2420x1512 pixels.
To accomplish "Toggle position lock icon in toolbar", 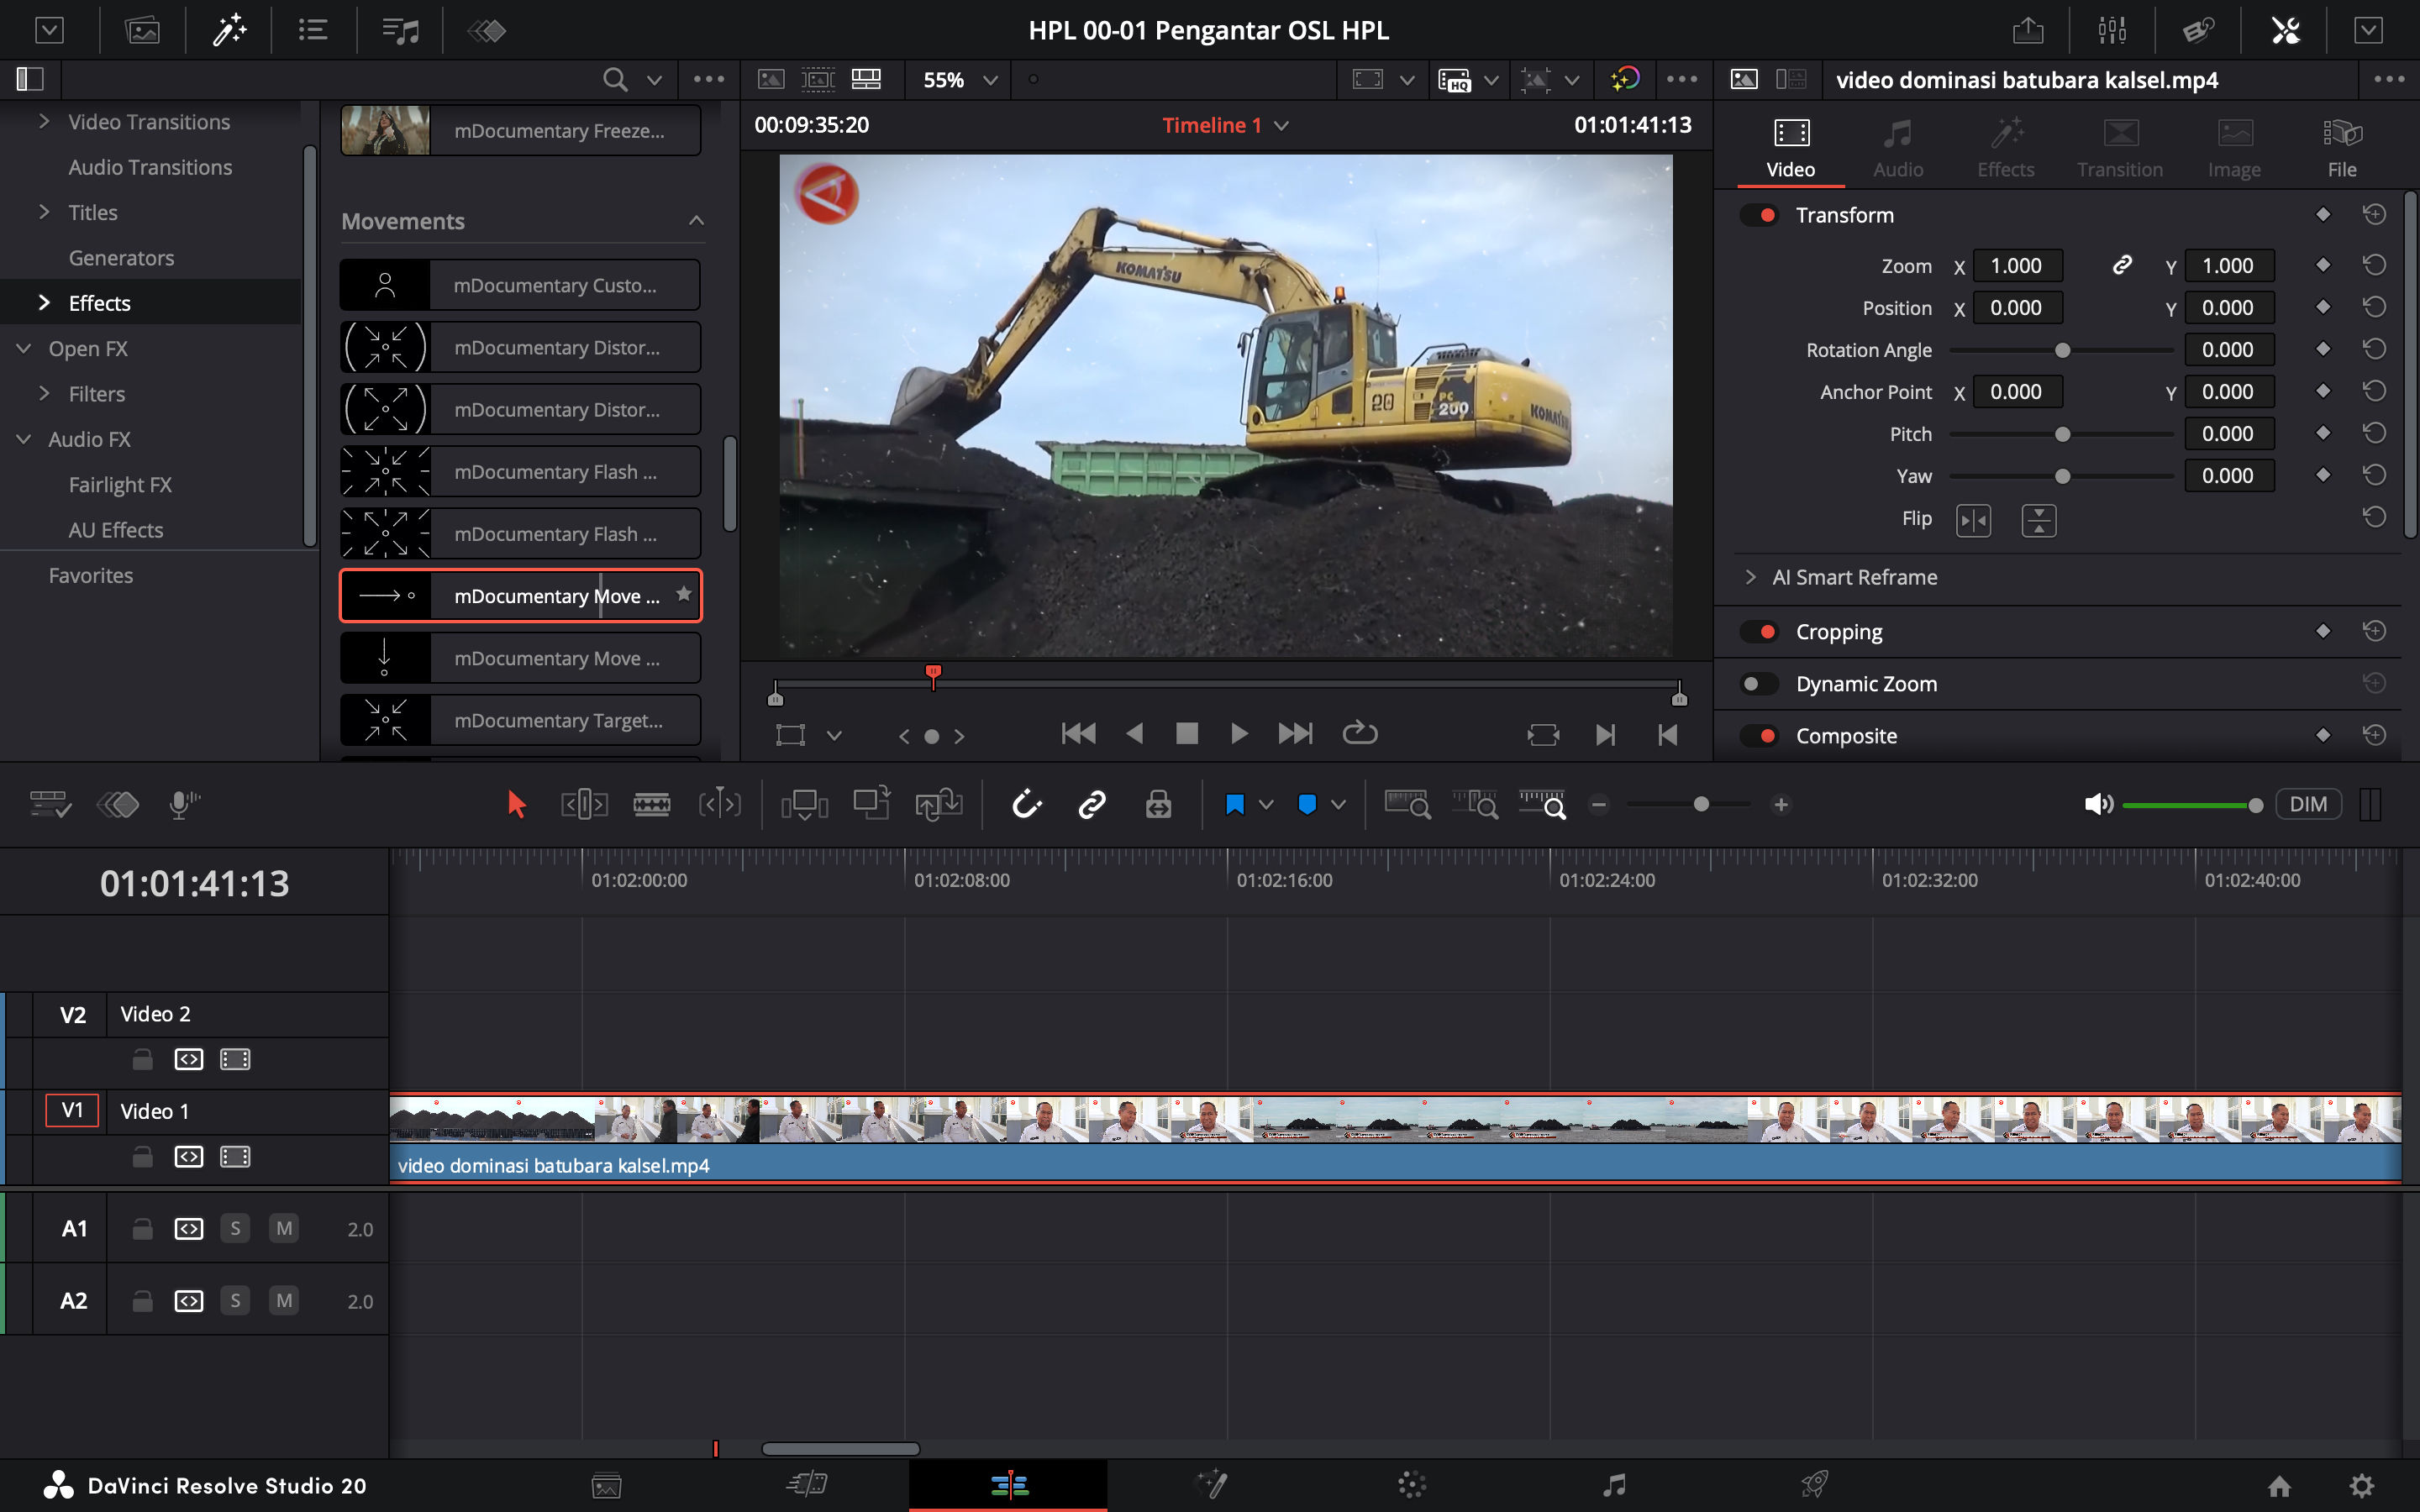I will 1158,804.
